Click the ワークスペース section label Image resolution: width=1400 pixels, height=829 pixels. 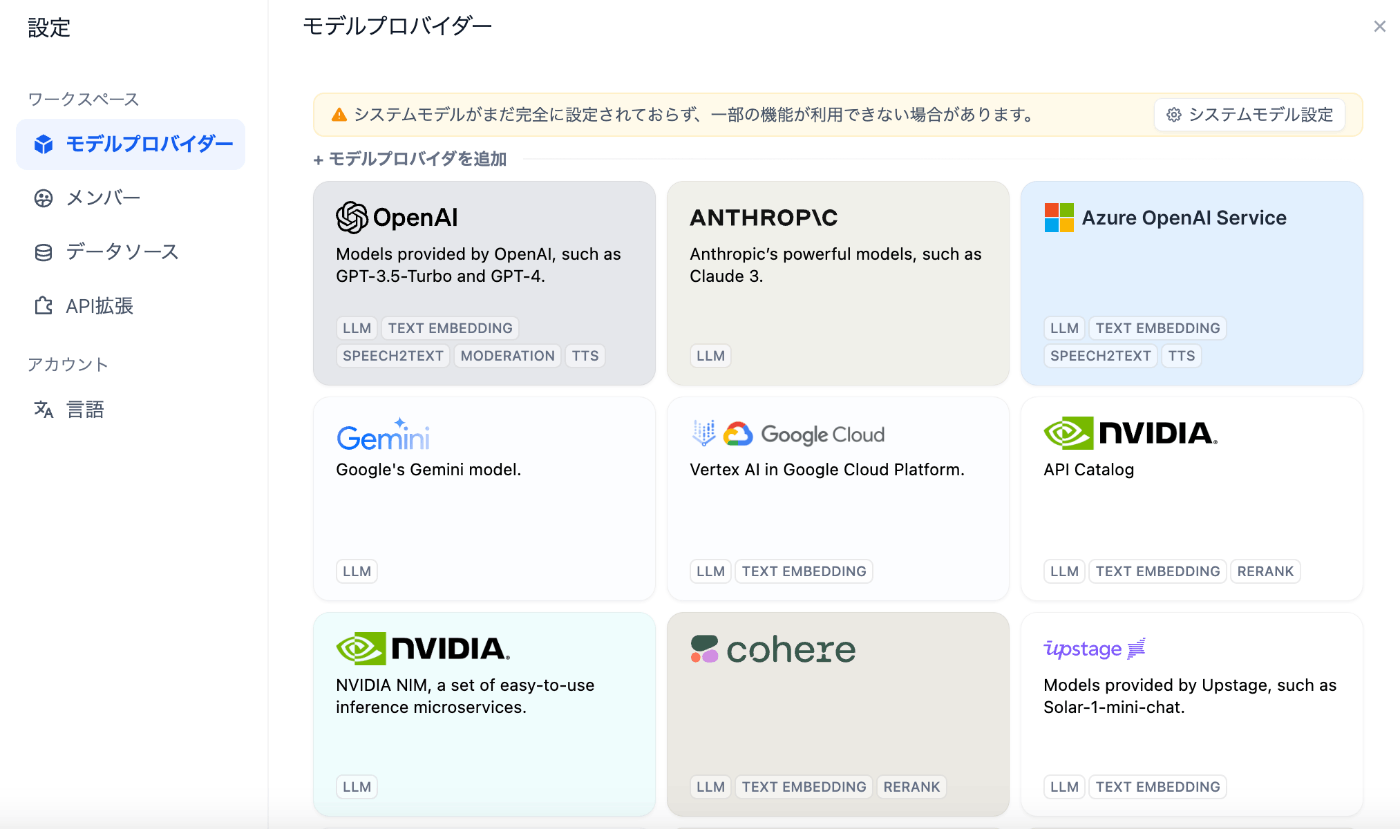(x=83, y=99)
